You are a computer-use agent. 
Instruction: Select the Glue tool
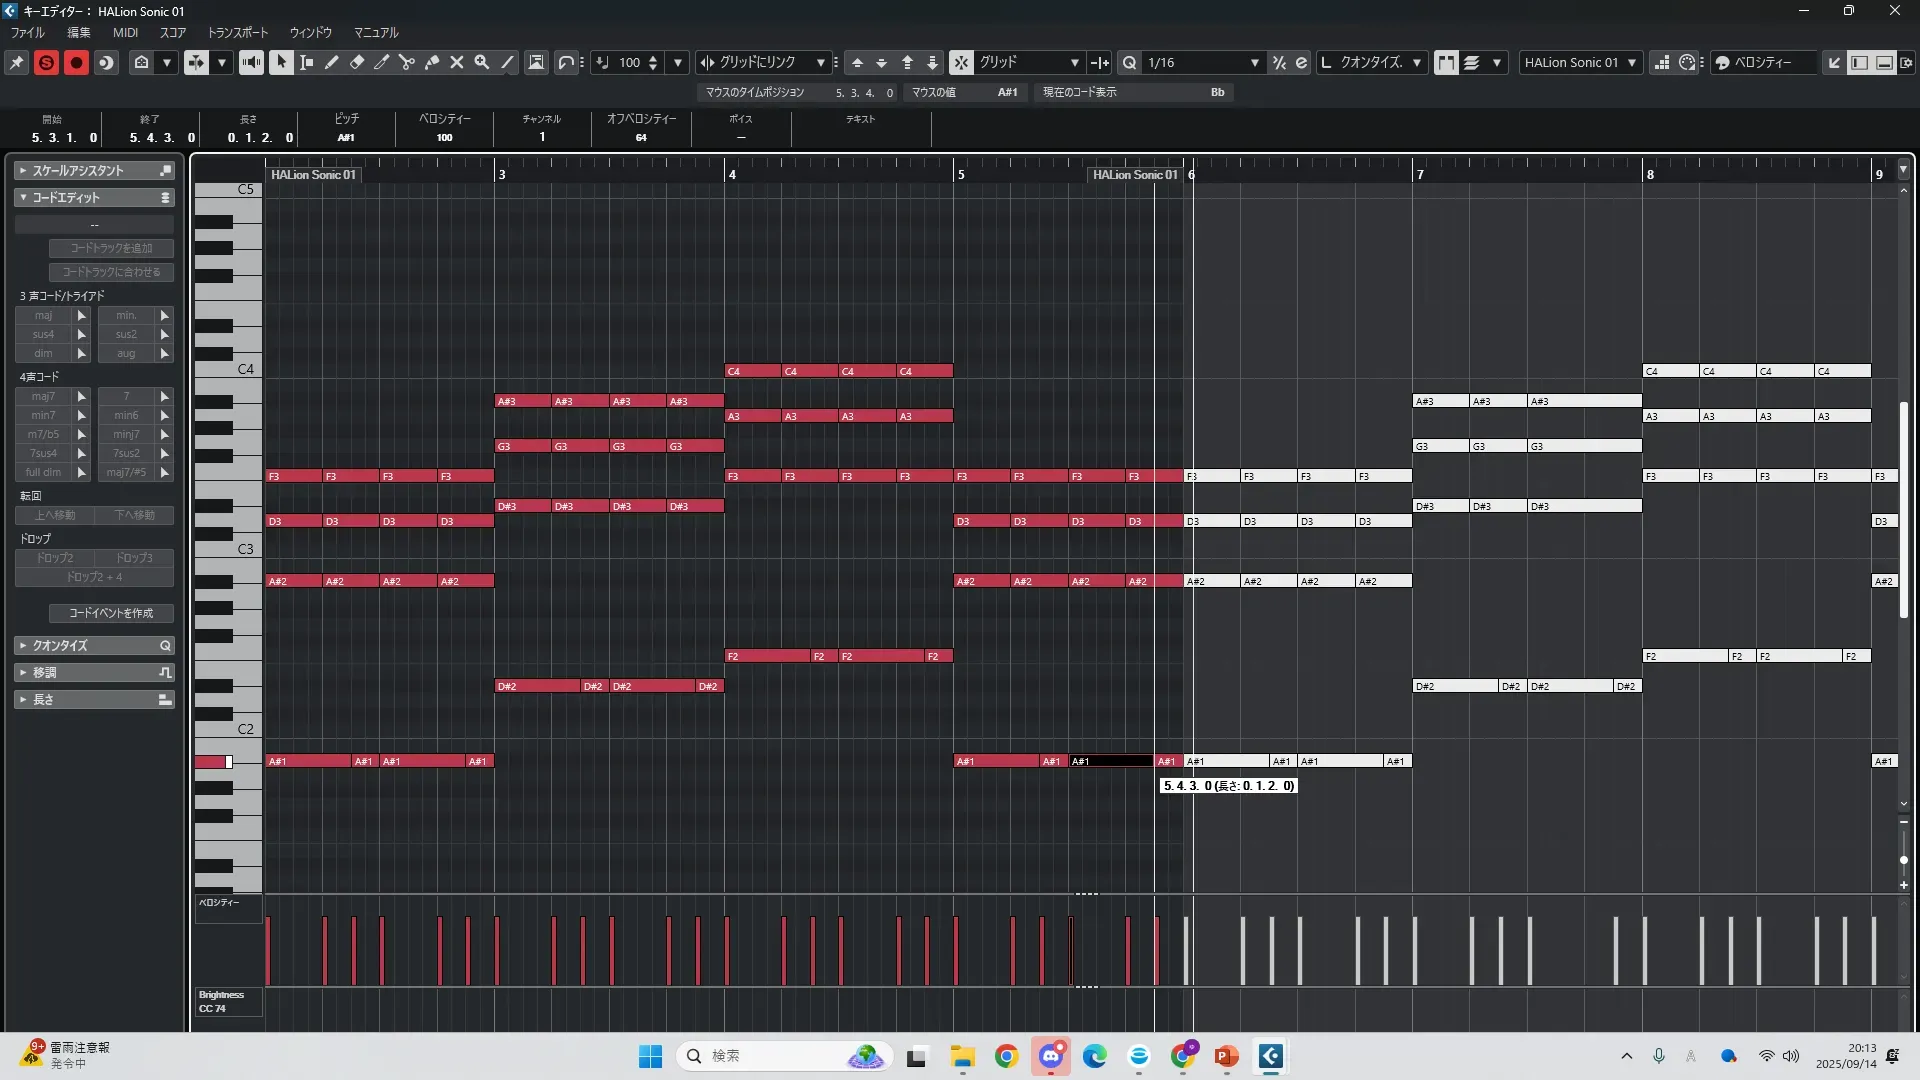(432, 62)
